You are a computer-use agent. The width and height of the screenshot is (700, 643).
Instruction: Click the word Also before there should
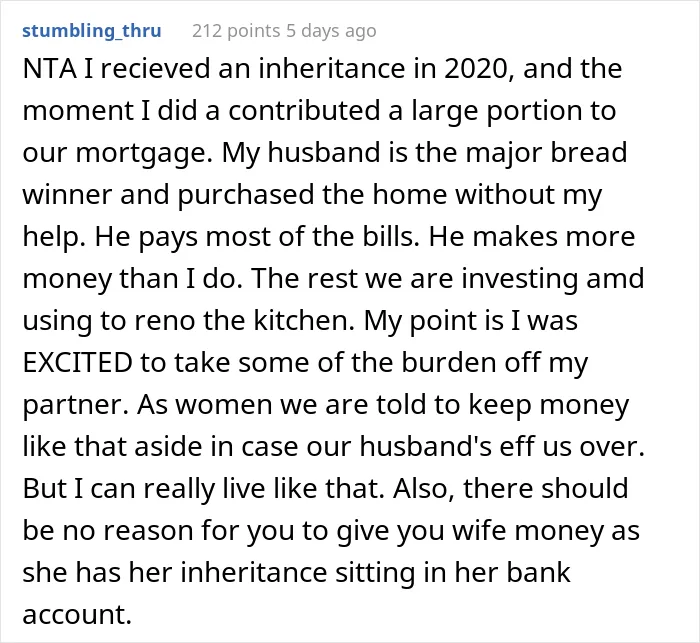424,489
